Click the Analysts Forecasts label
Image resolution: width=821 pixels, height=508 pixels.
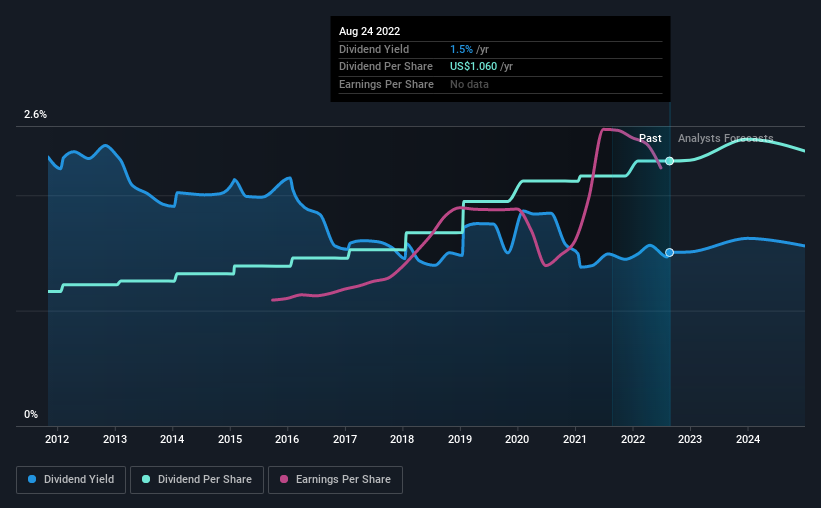point(726,138)
